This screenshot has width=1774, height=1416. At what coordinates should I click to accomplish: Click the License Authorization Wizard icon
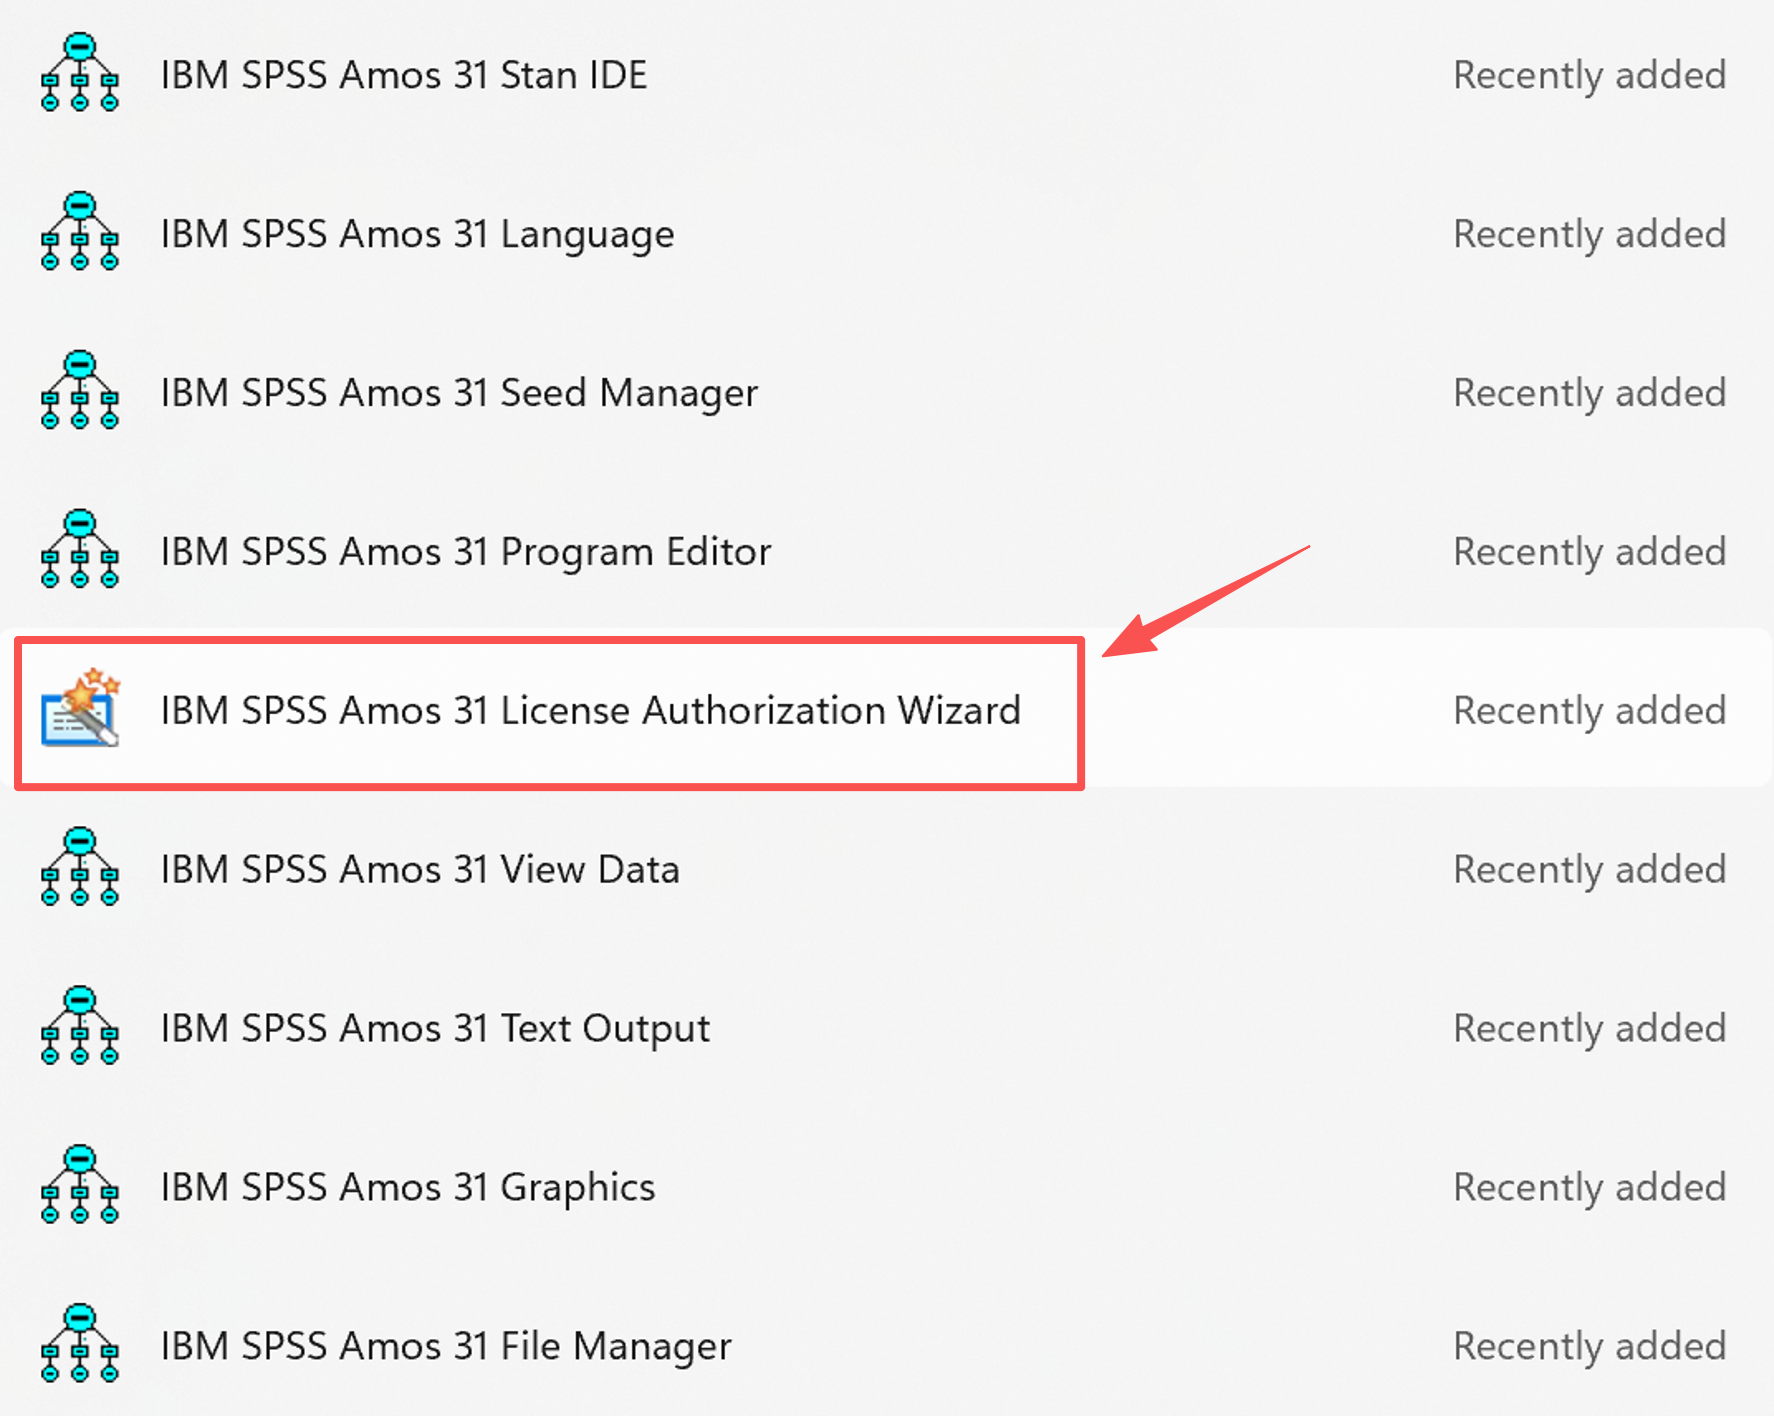pos(80,708)
